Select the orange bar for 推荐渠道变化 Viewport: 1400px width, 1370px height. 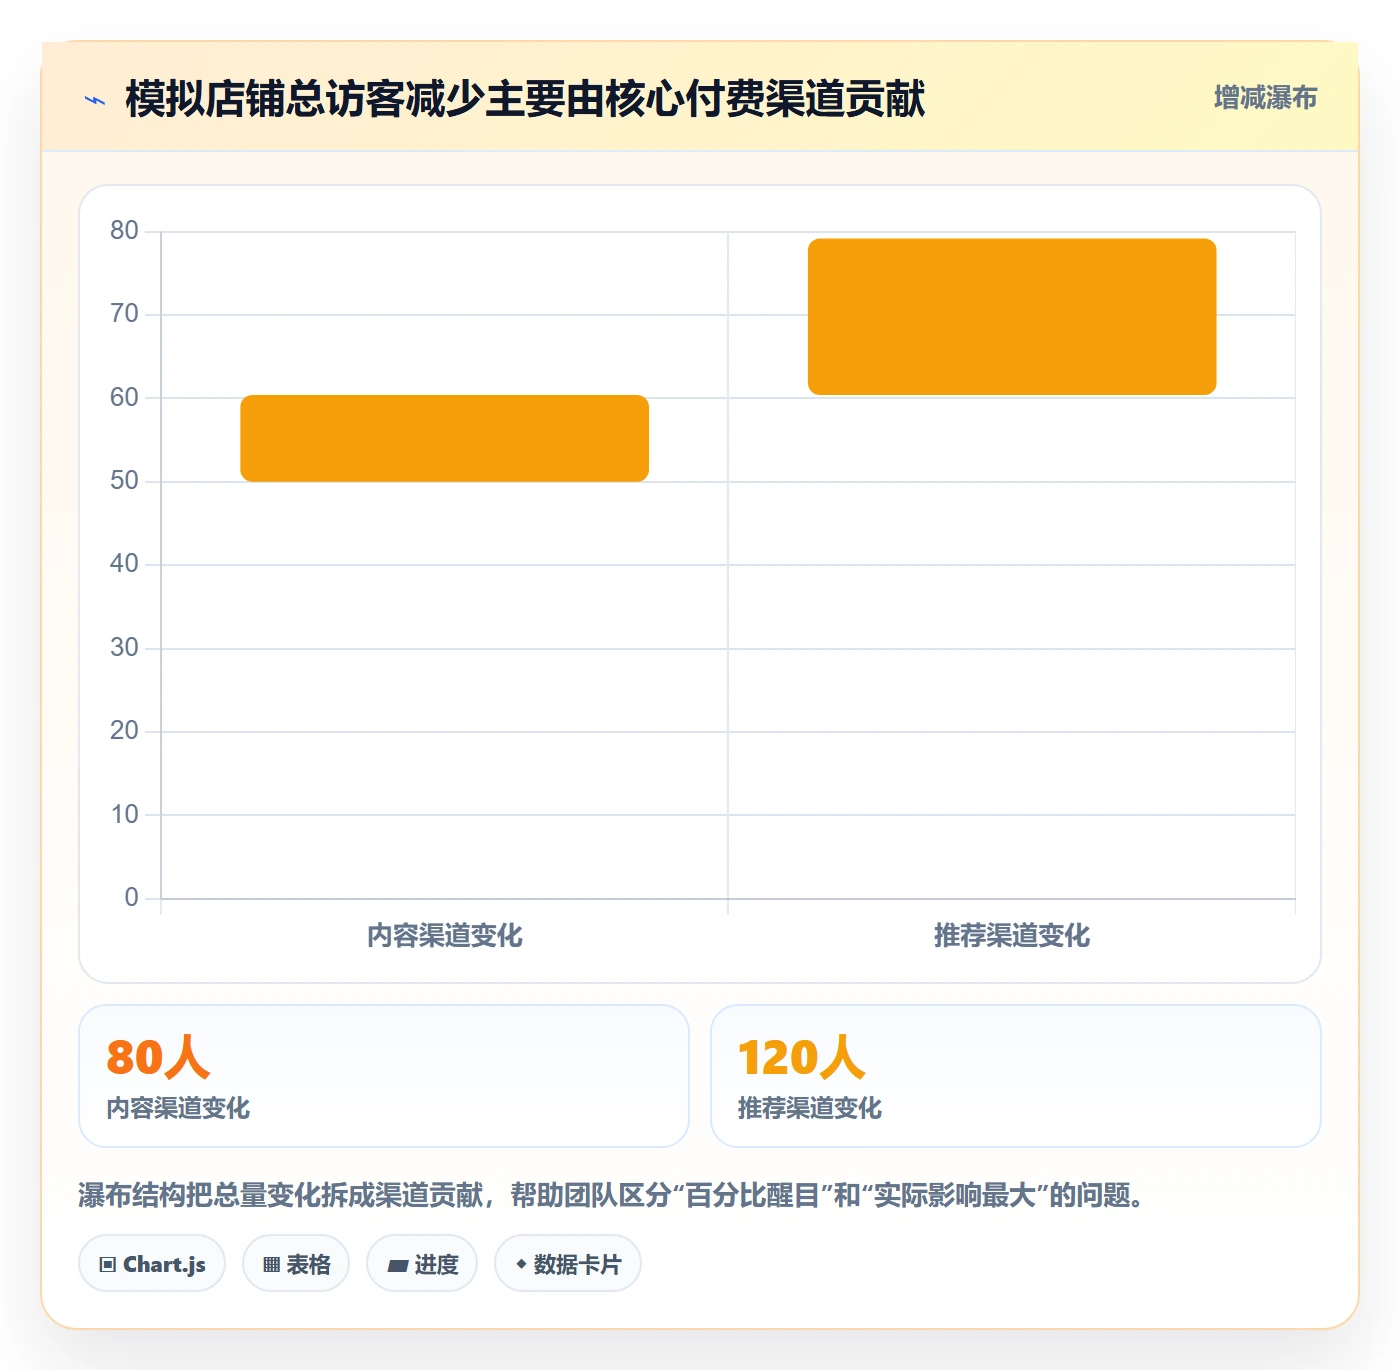(1012, 316)
